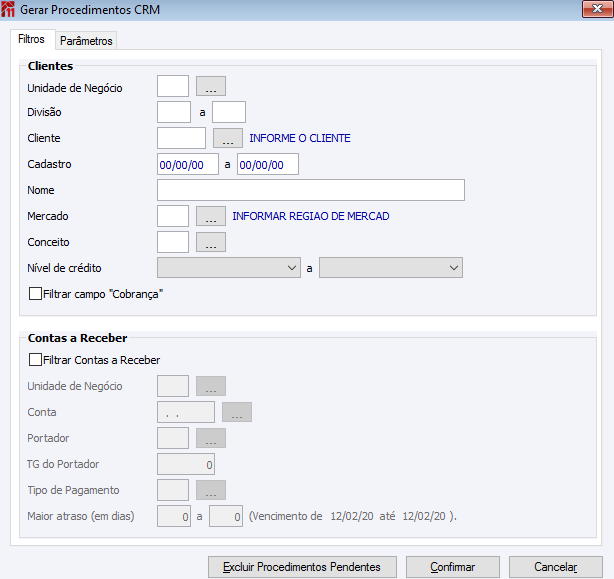Open the Tipo de Pagamento lookup button
Image resolution: width=614 pixels, height=579 pixels.
point(211,490)
